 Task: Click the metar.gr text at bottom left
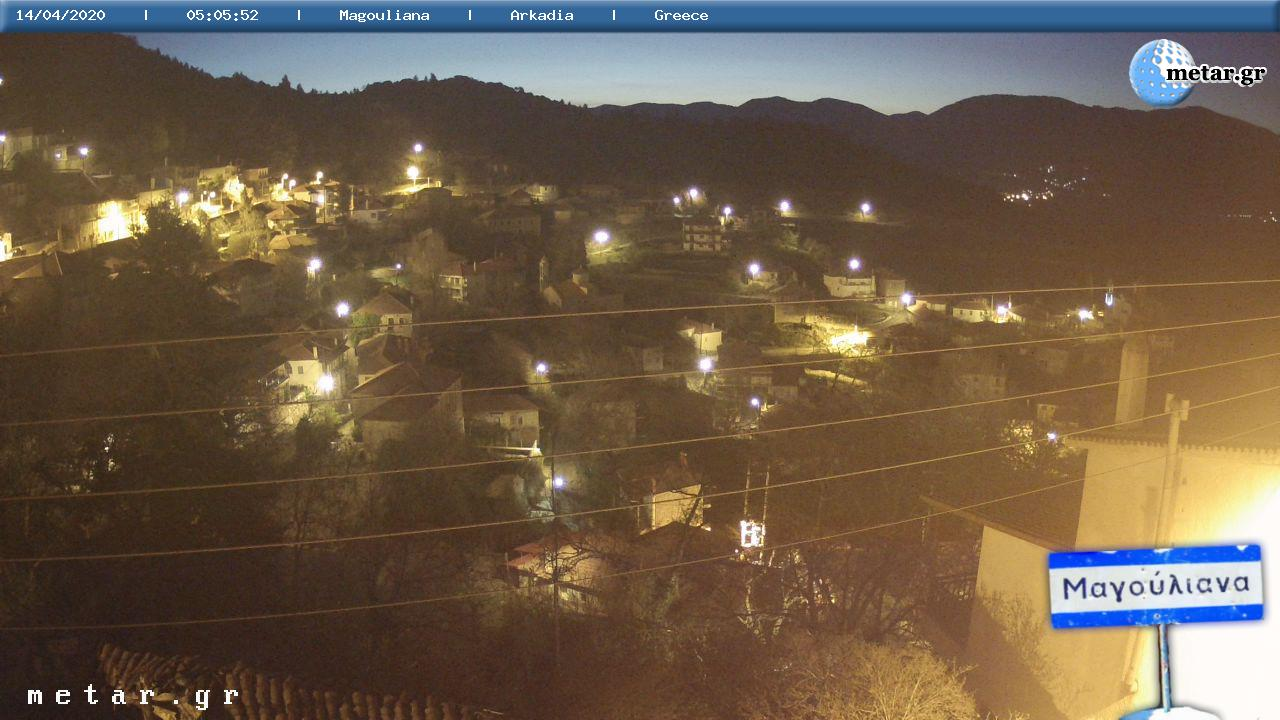point(133,696)
